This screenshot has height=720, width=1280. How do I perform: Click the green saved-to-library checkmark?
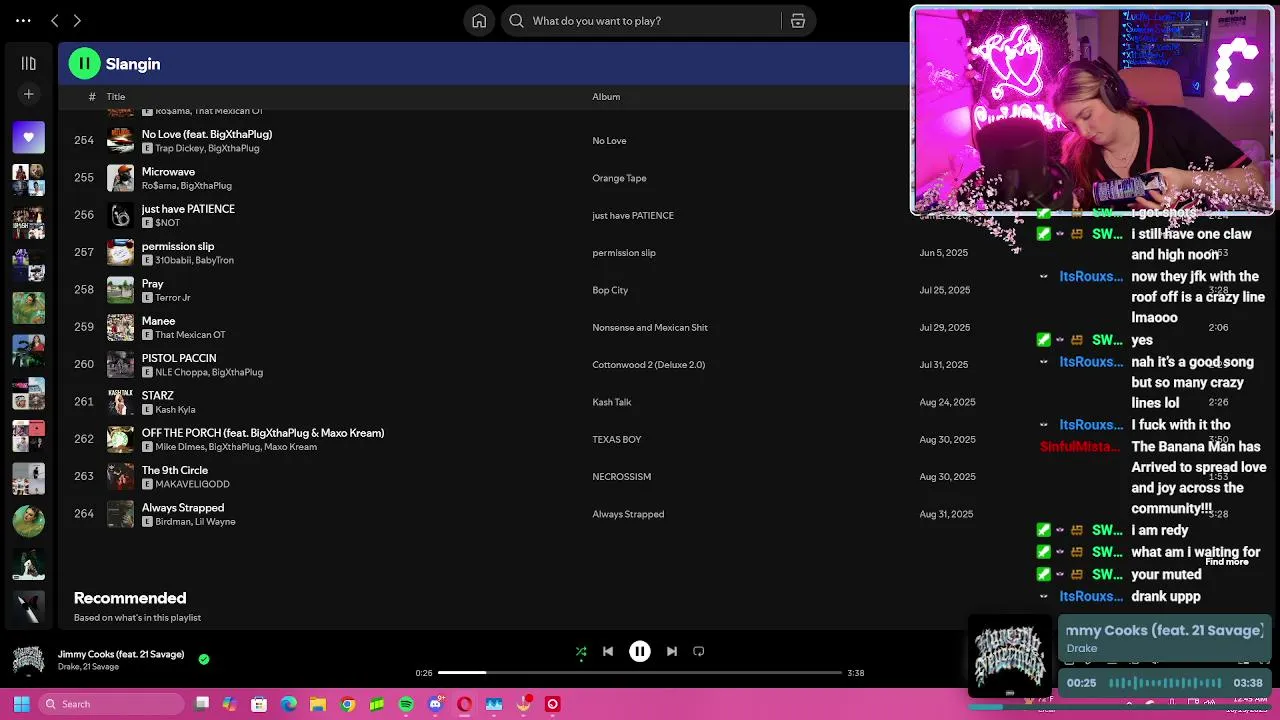(204, 659)
